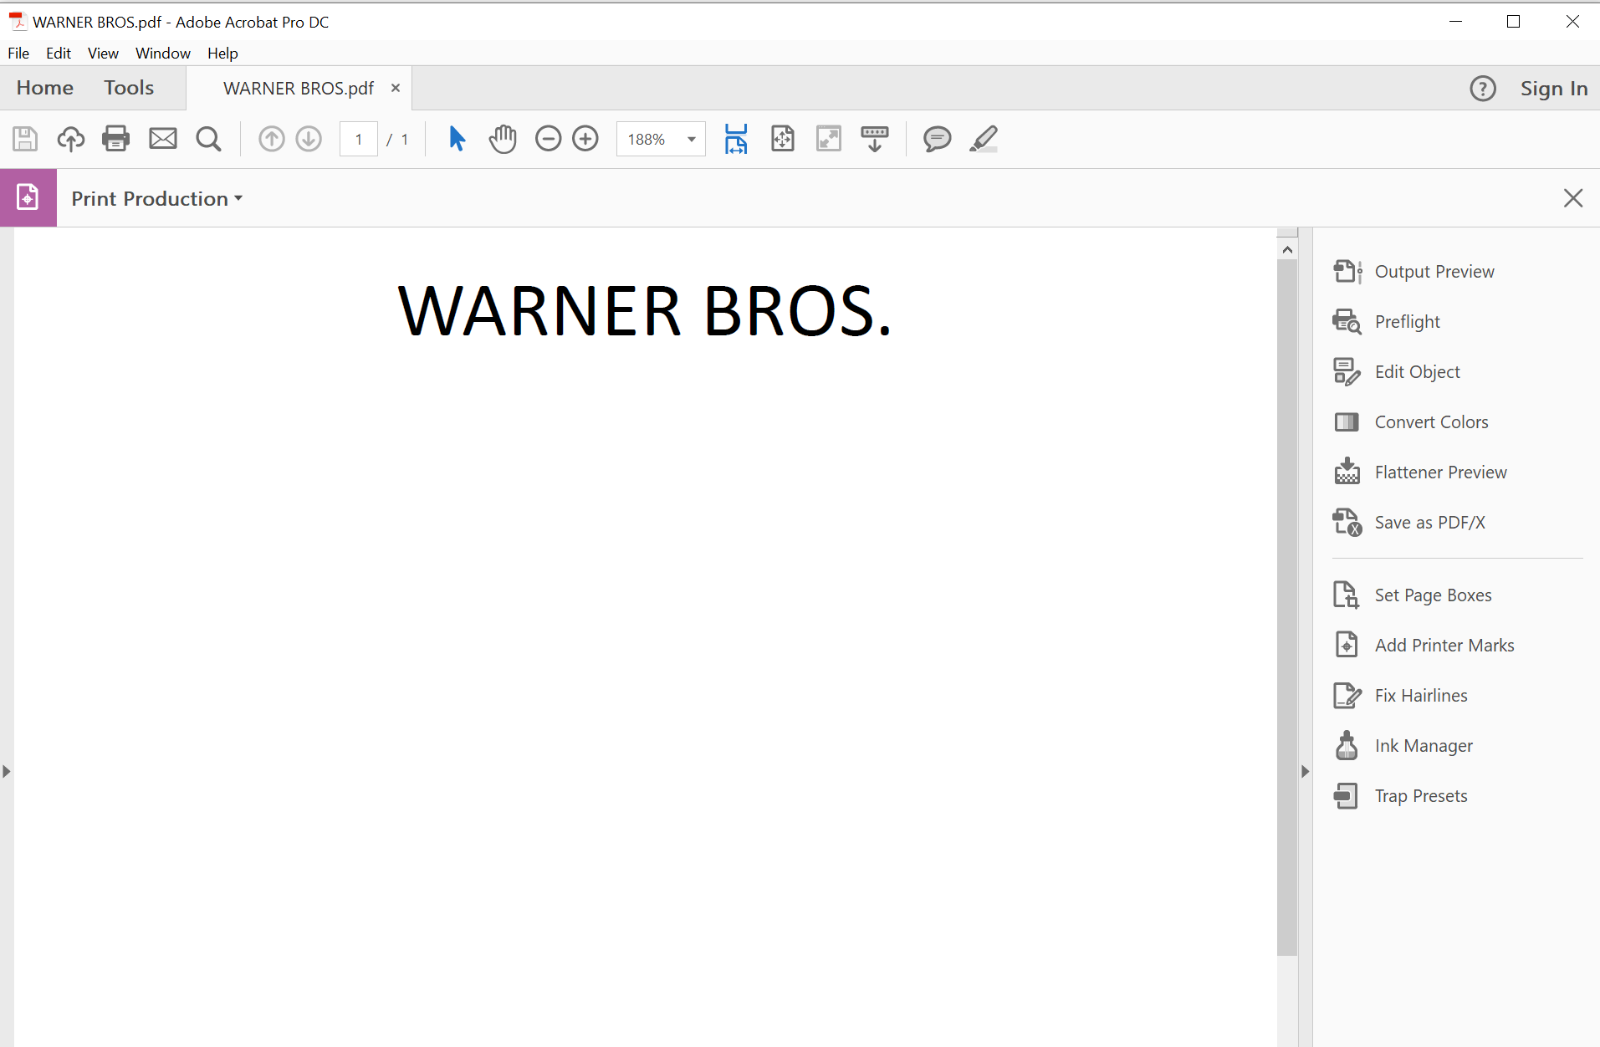1600x1047 pixels.
Task: Click the upload to cloud icon
Action: (x=70, y=139)
